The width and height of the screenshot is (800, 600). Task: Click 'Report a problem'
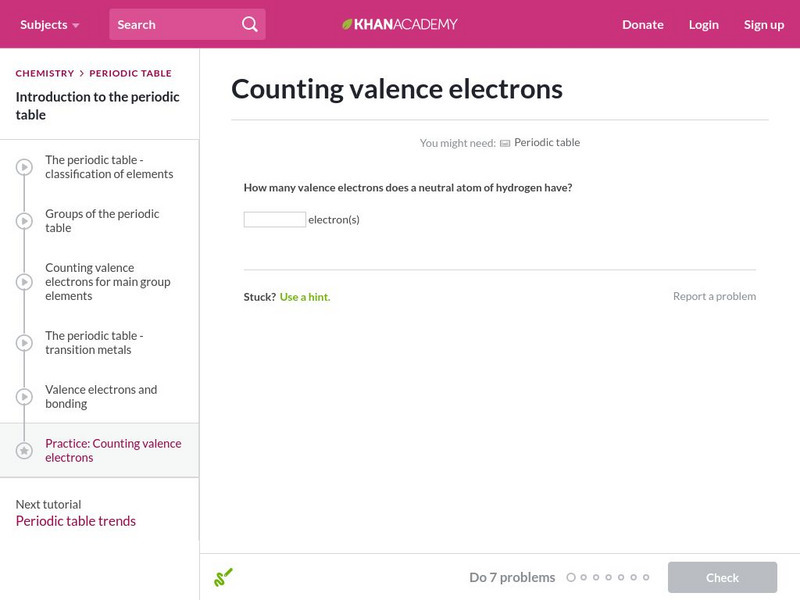pyautogui.click(x=715, y=296)
